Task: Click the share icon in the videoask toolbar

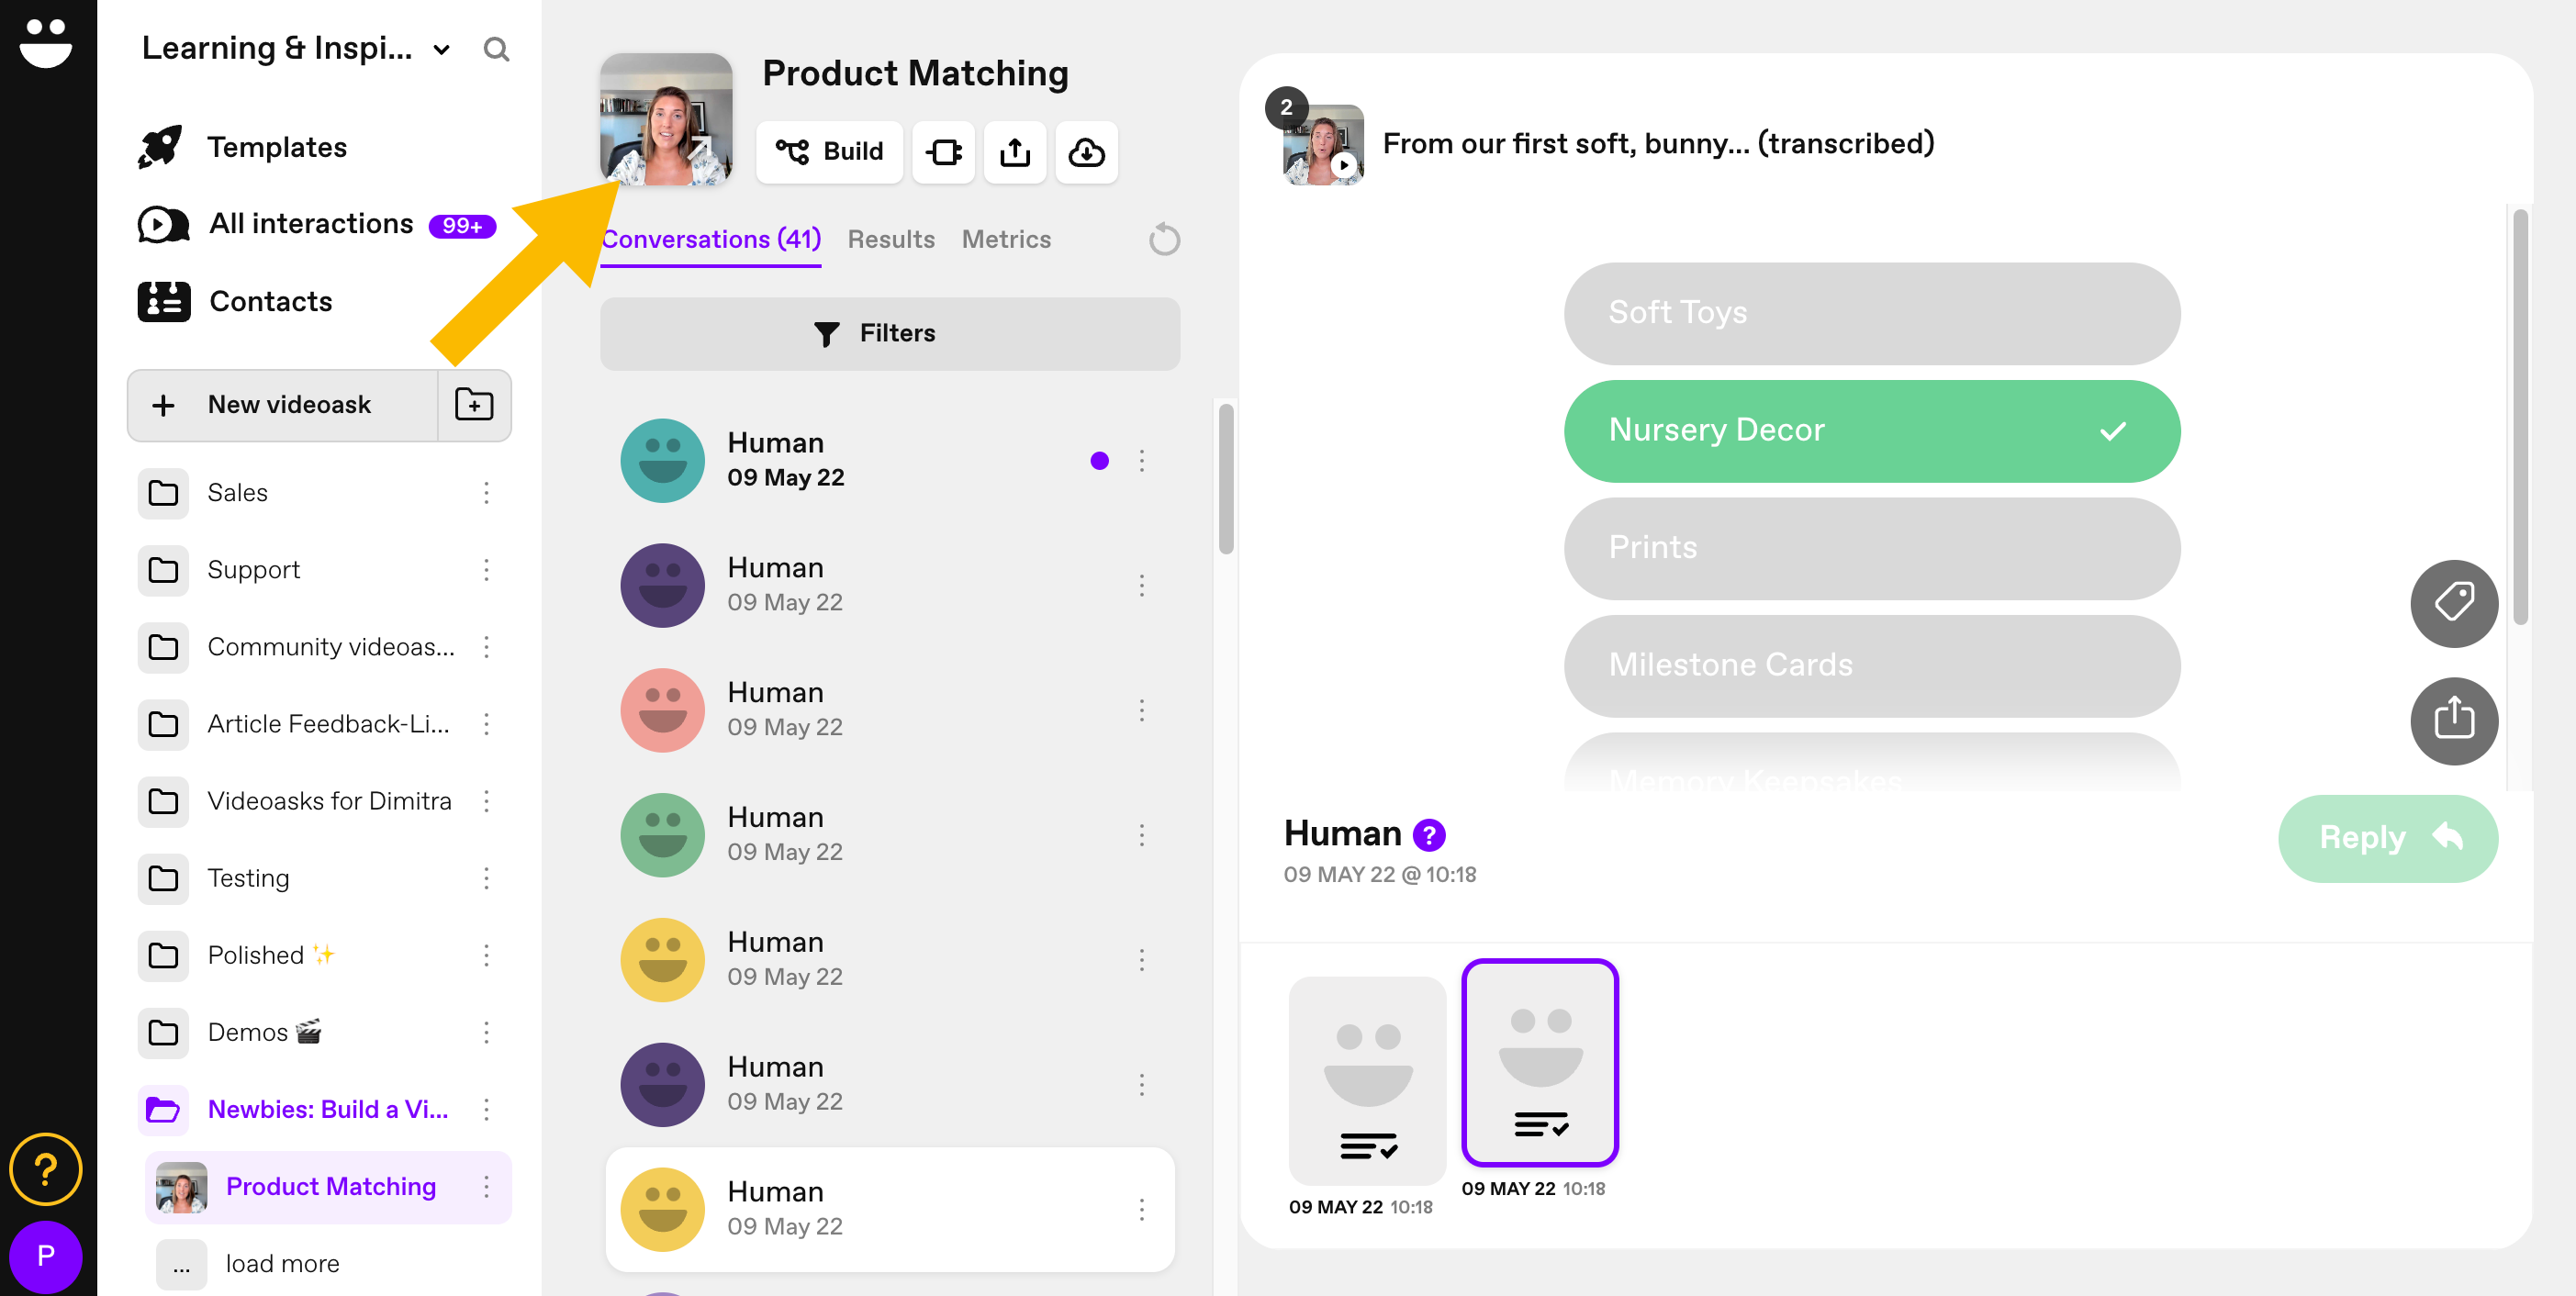Action: 1014,152
